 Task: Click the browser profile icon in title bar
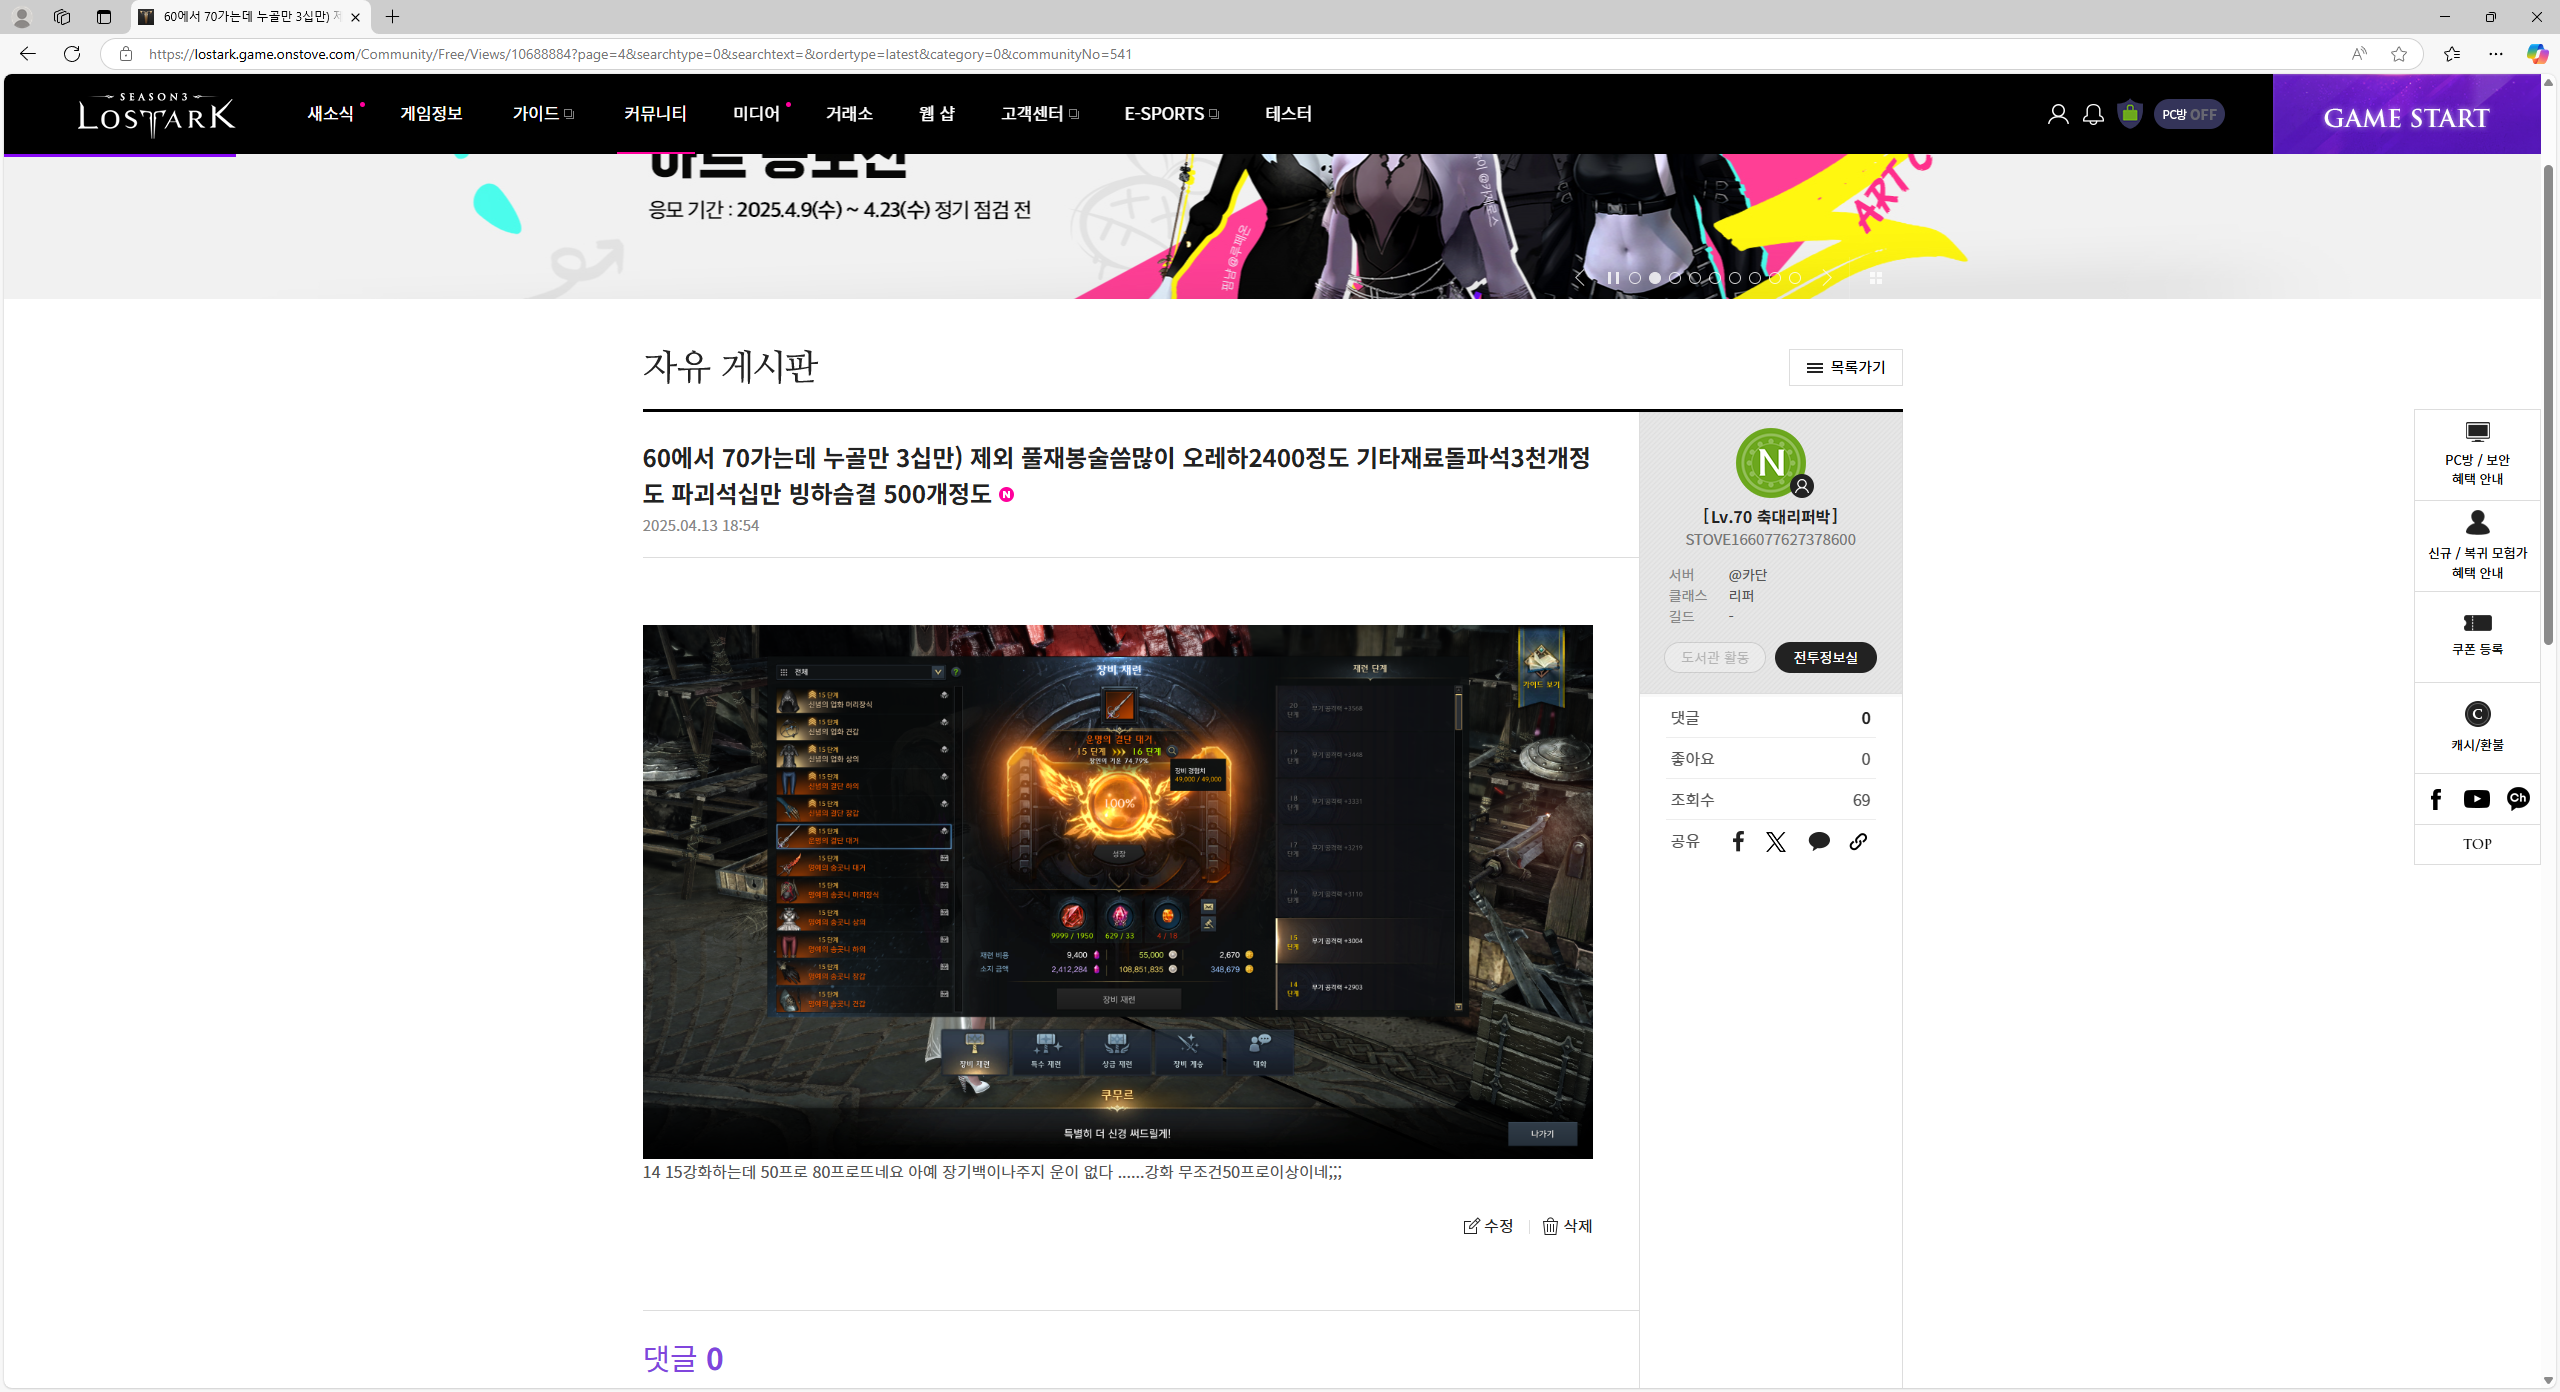click(x=21, y=17)
